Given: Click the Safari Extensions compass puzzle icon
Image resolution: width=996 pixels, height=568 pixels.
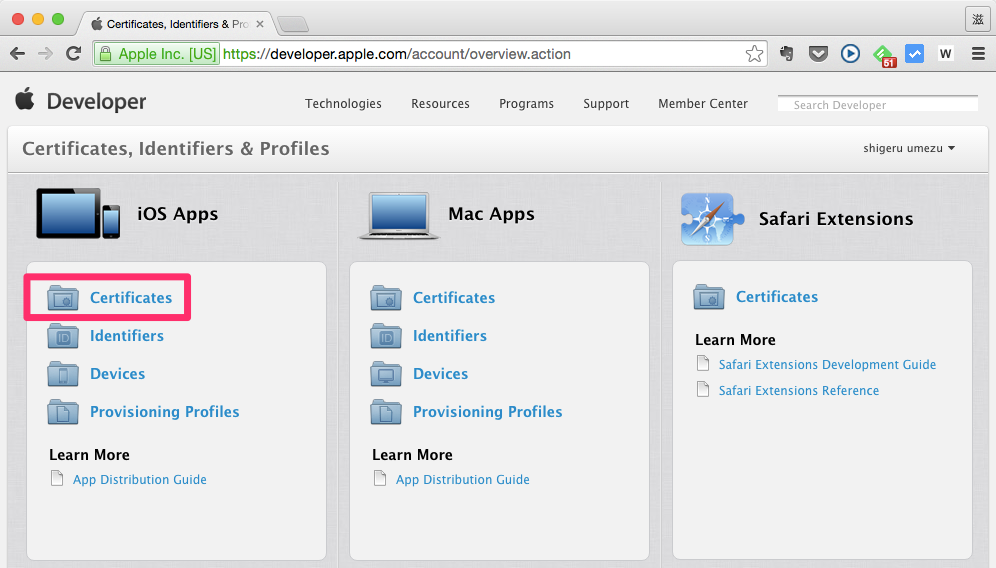Looking at the screenshot, I should point(713,219).
